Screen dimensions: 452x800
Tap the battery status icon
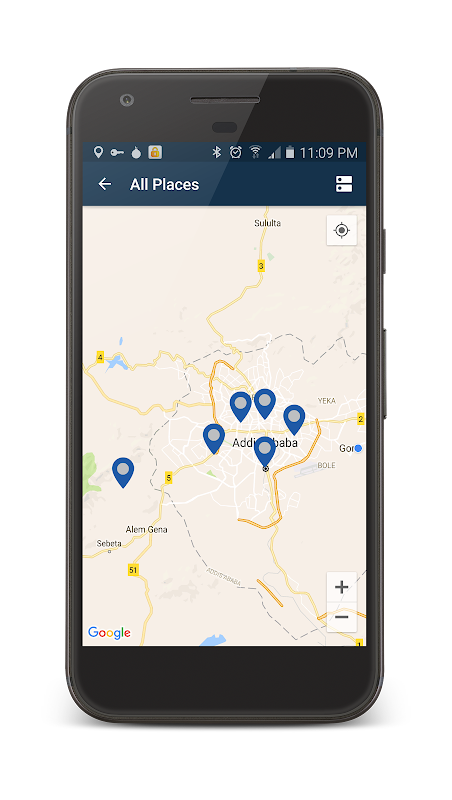290,152
